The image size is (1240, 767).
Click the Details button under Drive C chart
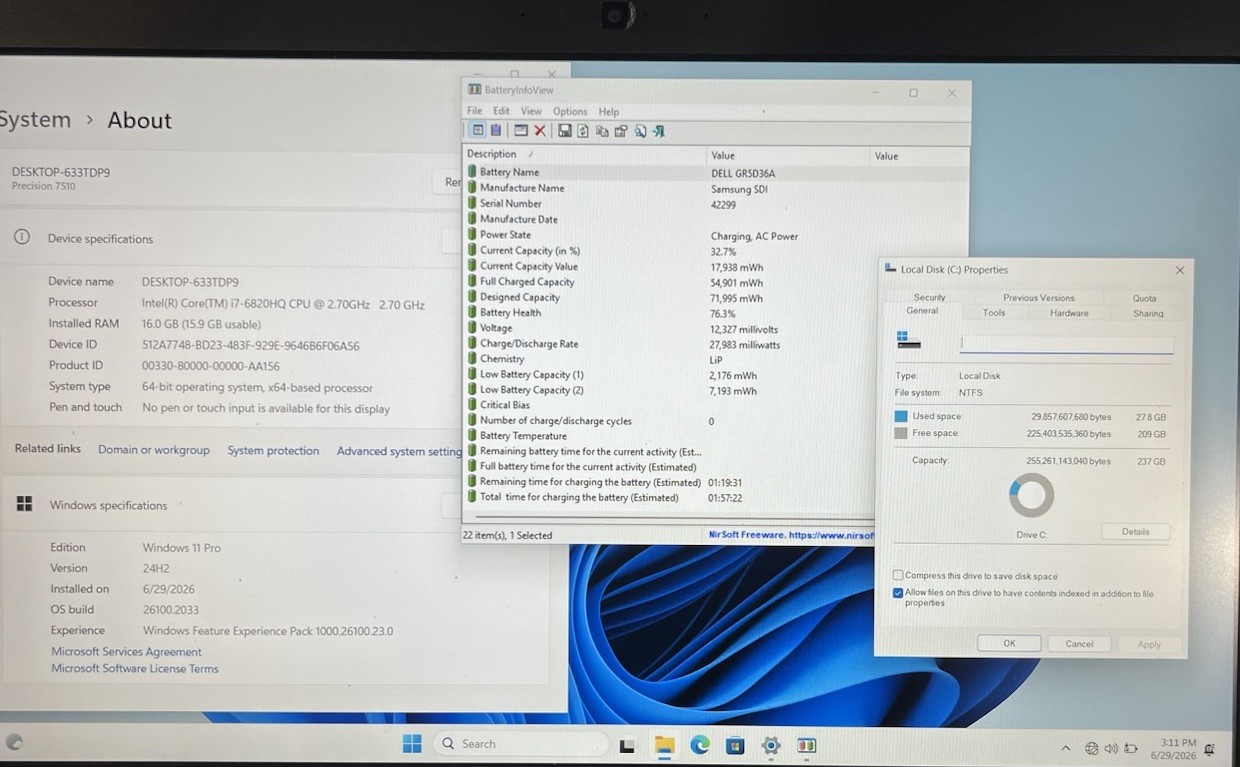[1135, 531]
